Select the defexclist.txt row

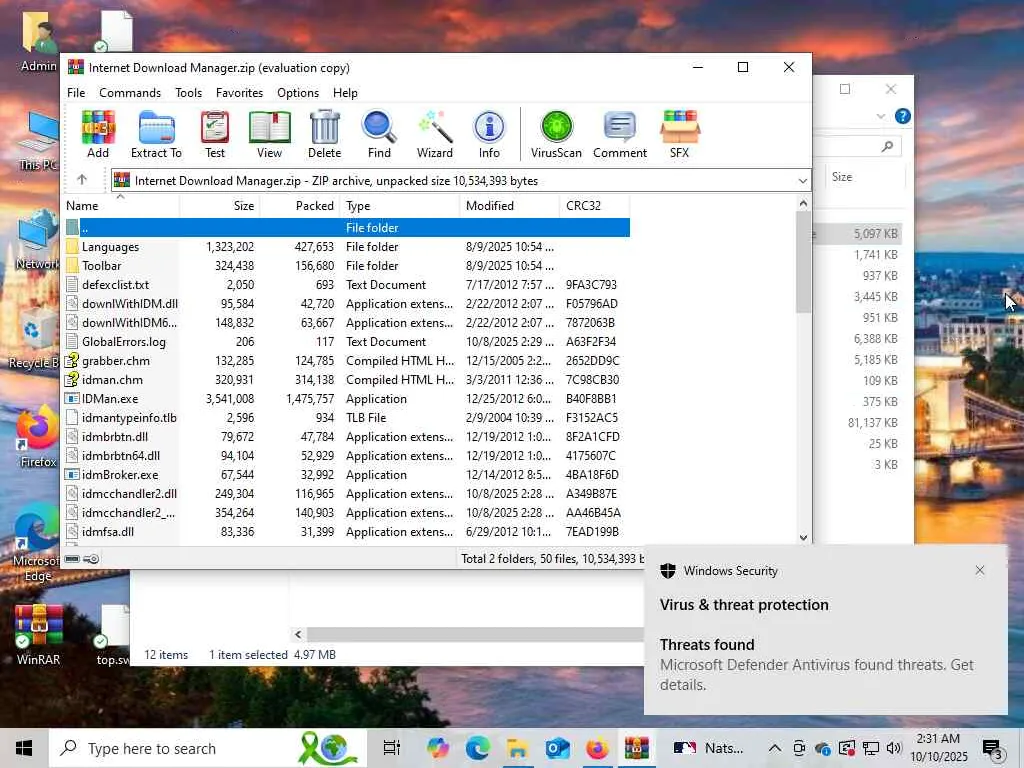pos(347,285)
